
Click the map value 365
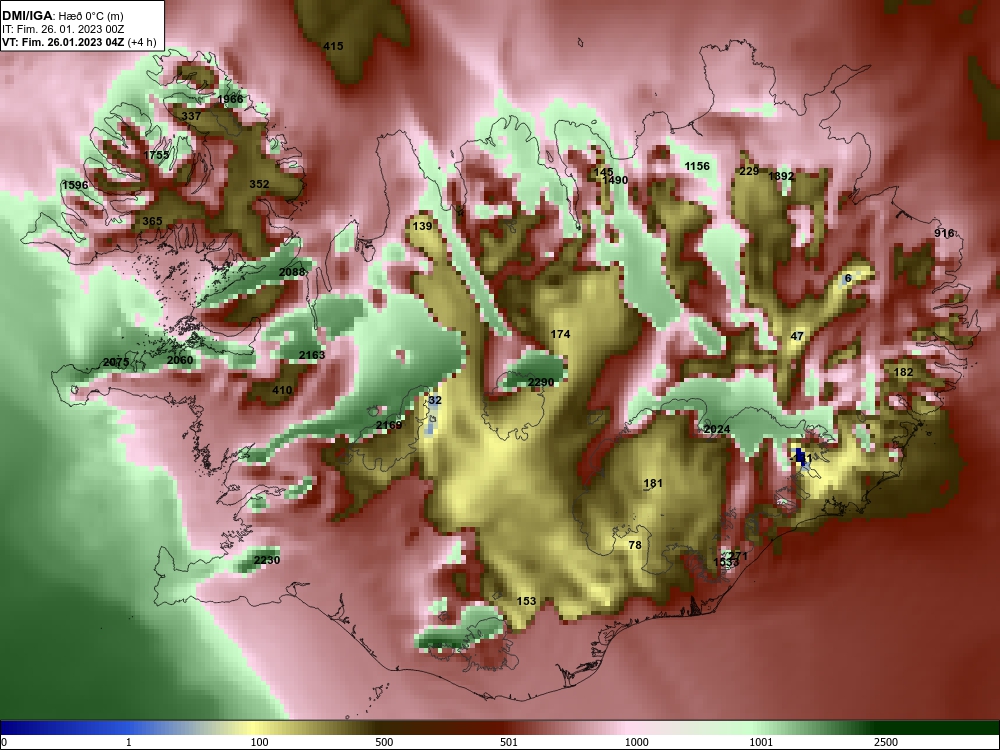coord(152,221)
